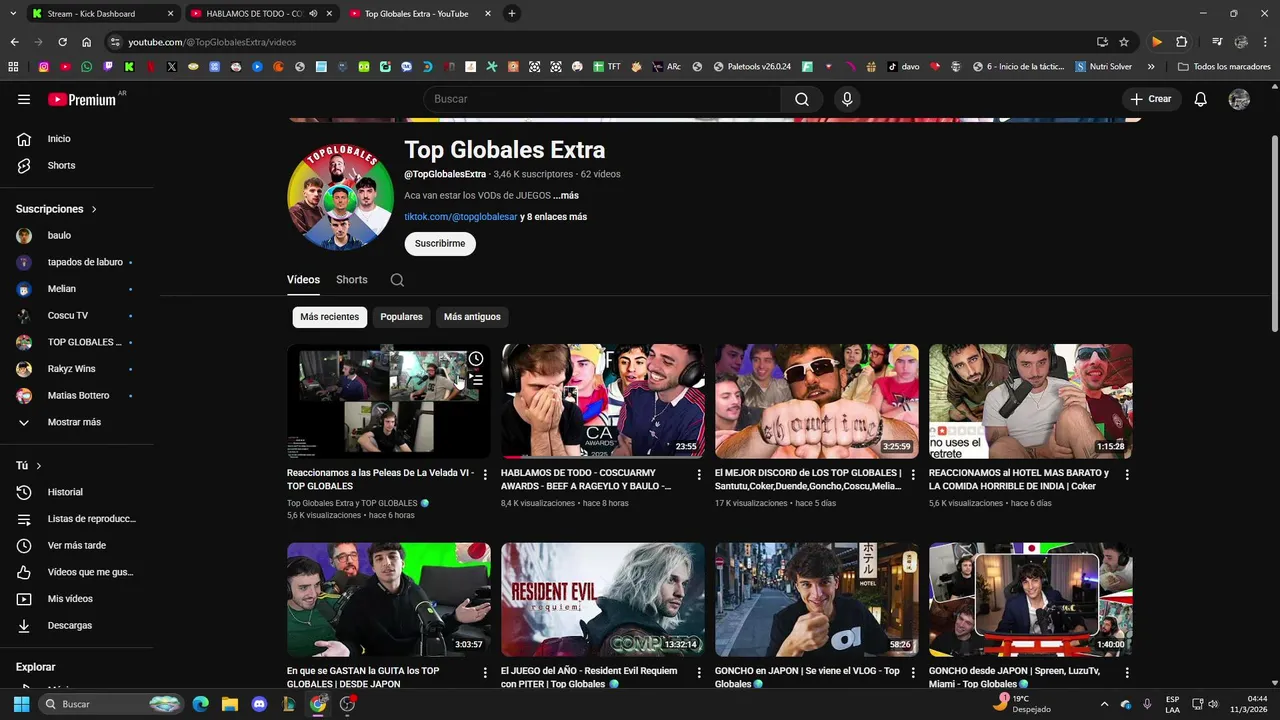Open options for GONCHO en JAPON video
Viewport: 1280px width, 720px height.
point(913,673)
